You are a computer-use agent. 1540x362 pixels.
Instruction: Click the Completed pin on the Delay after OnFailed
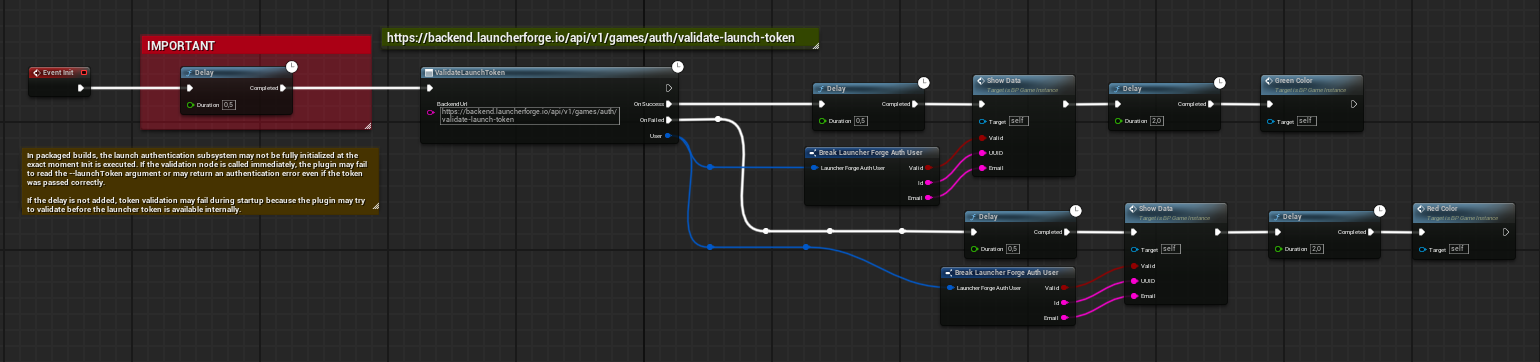click(1066, 231)
